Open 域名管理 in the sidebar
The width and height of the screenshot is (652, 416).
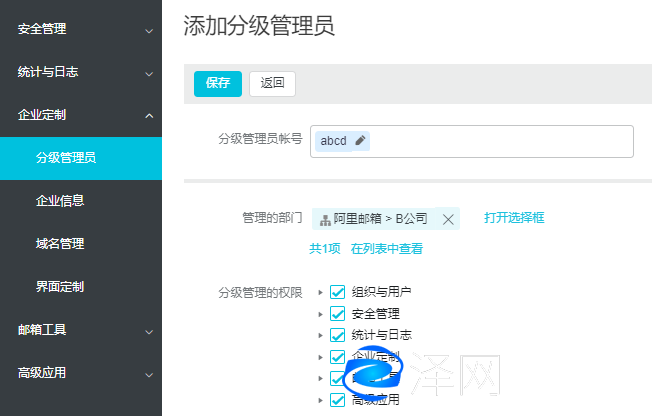(x=60, y=244)
